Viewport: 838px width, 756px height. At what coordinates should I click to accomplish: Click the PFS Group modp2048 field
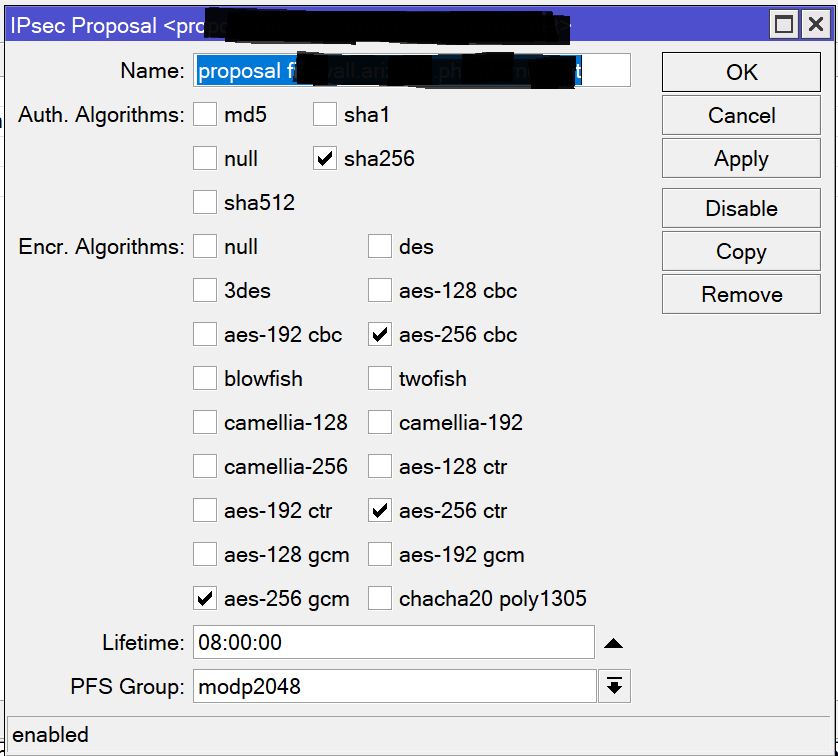click(394, 686)
